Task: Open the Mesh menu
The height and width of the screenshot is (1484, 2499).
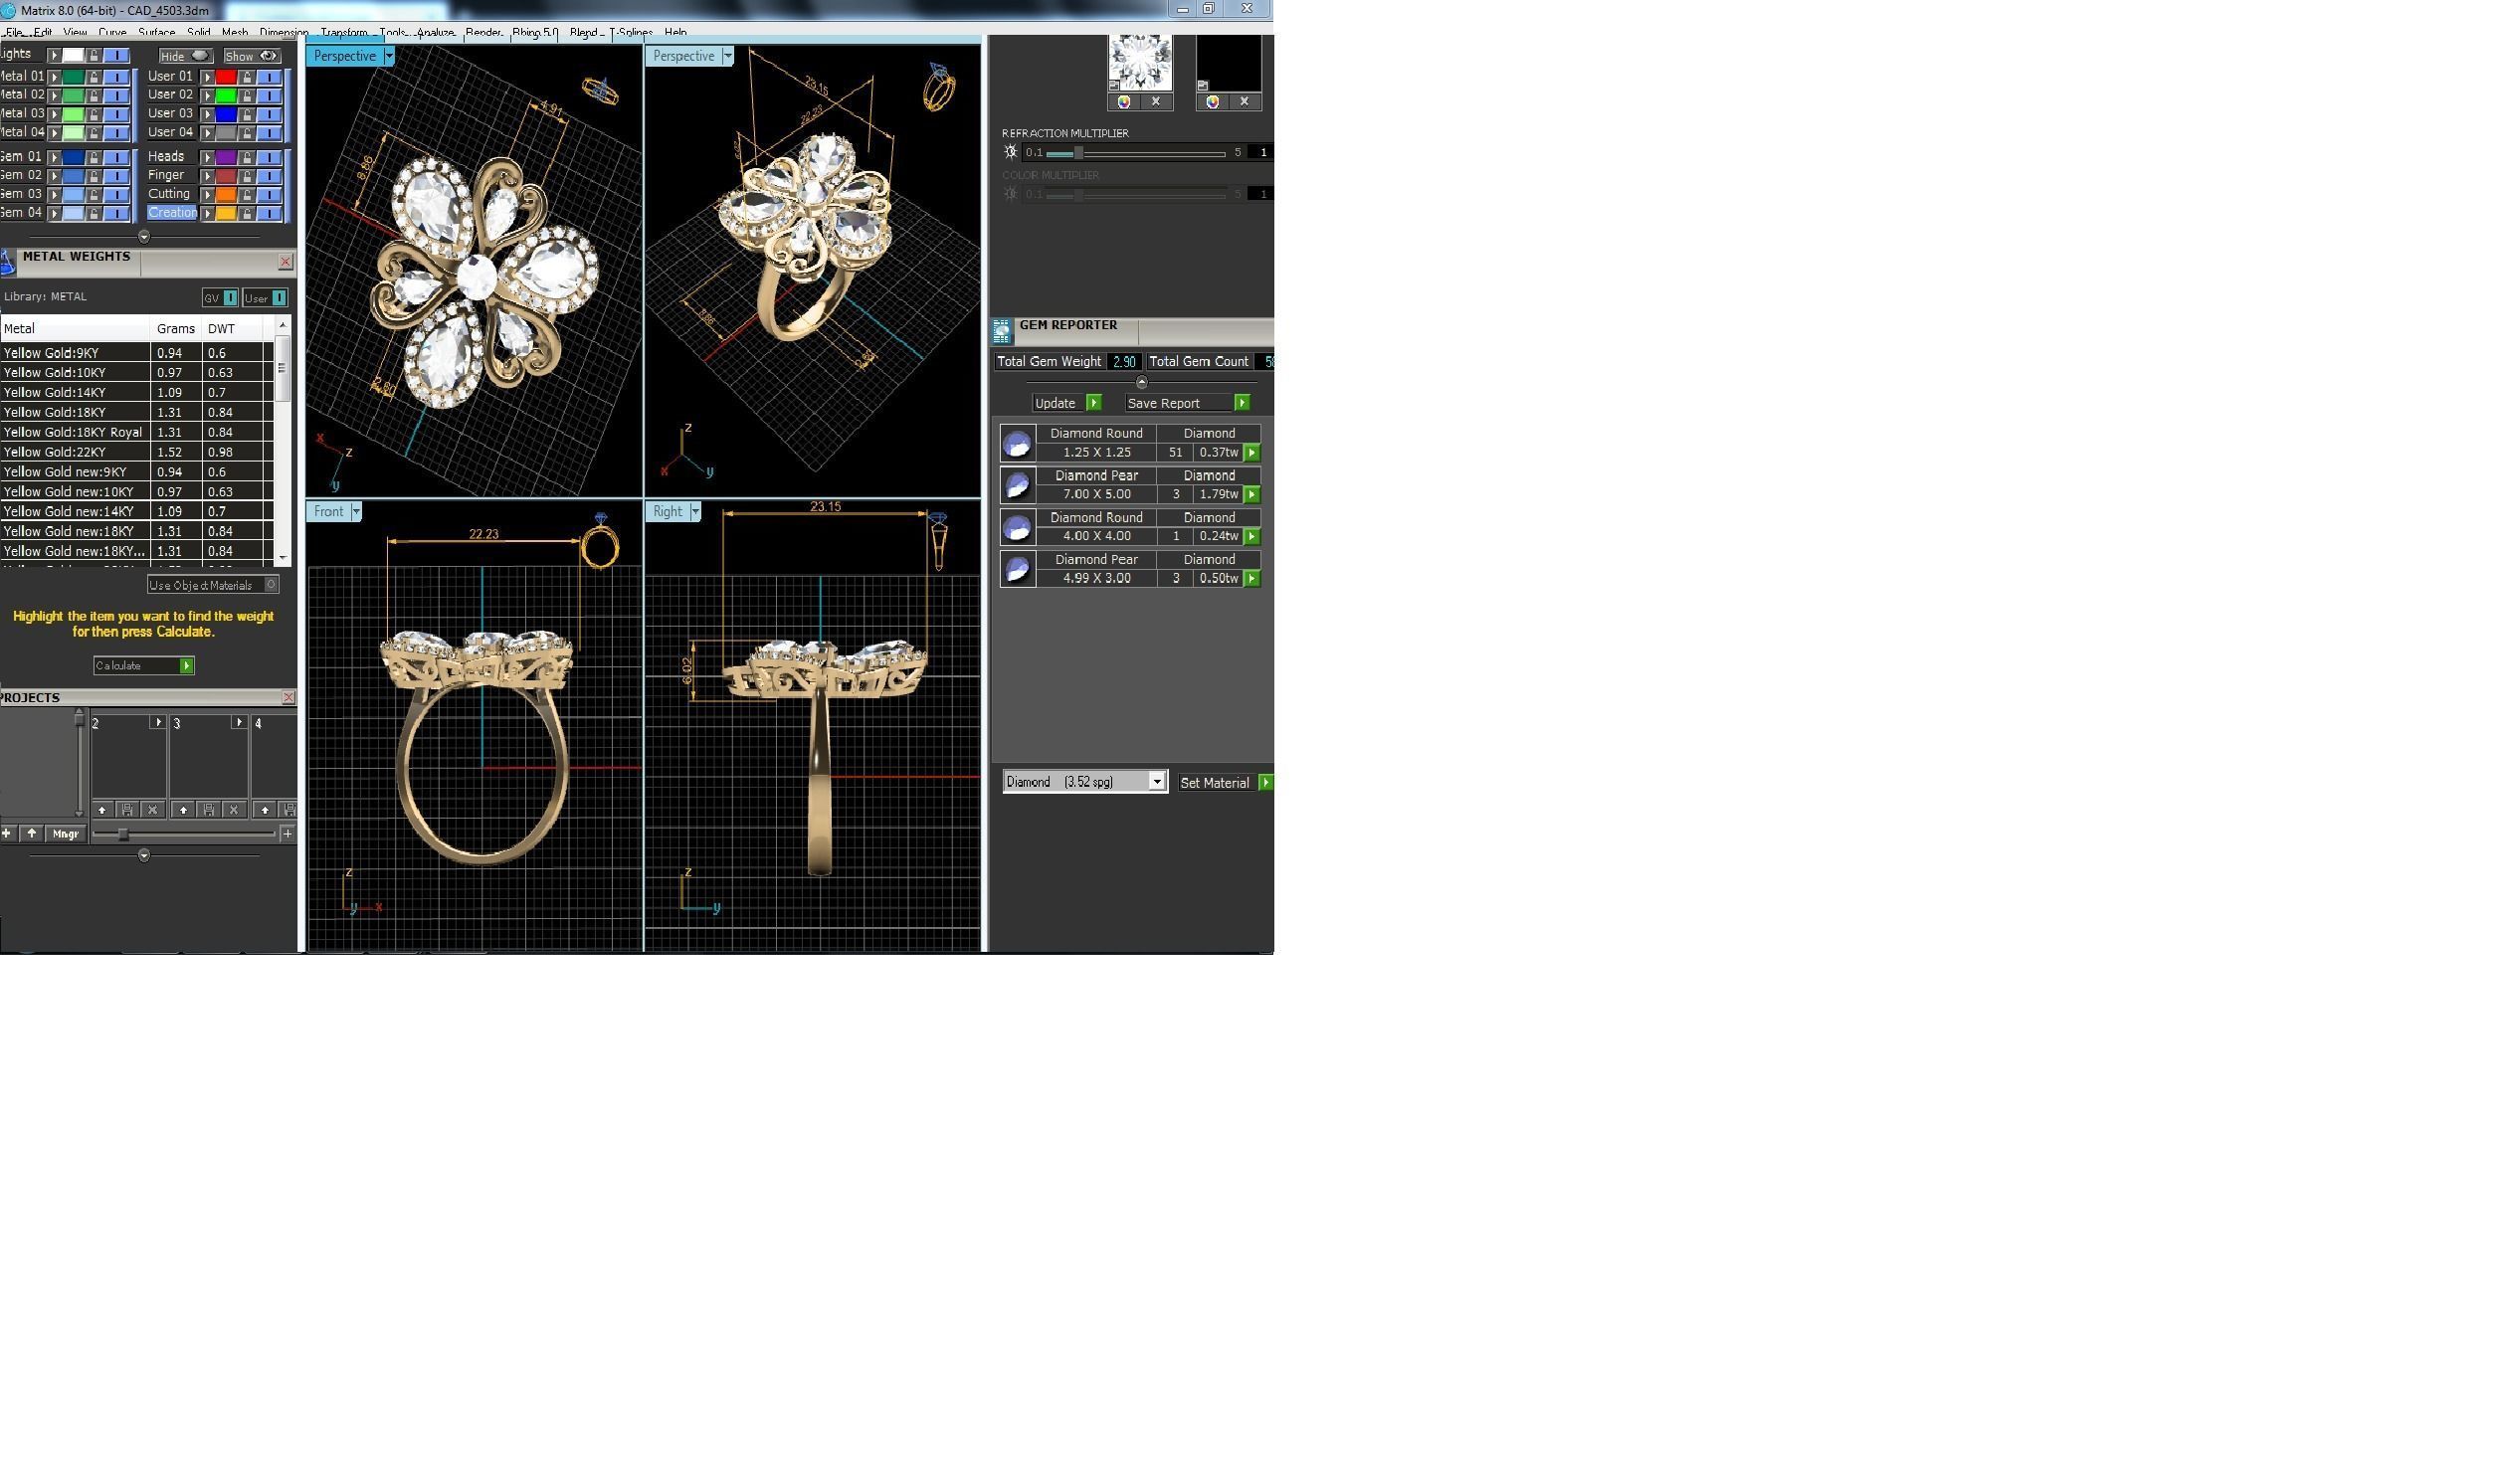Action: [234, 33]
